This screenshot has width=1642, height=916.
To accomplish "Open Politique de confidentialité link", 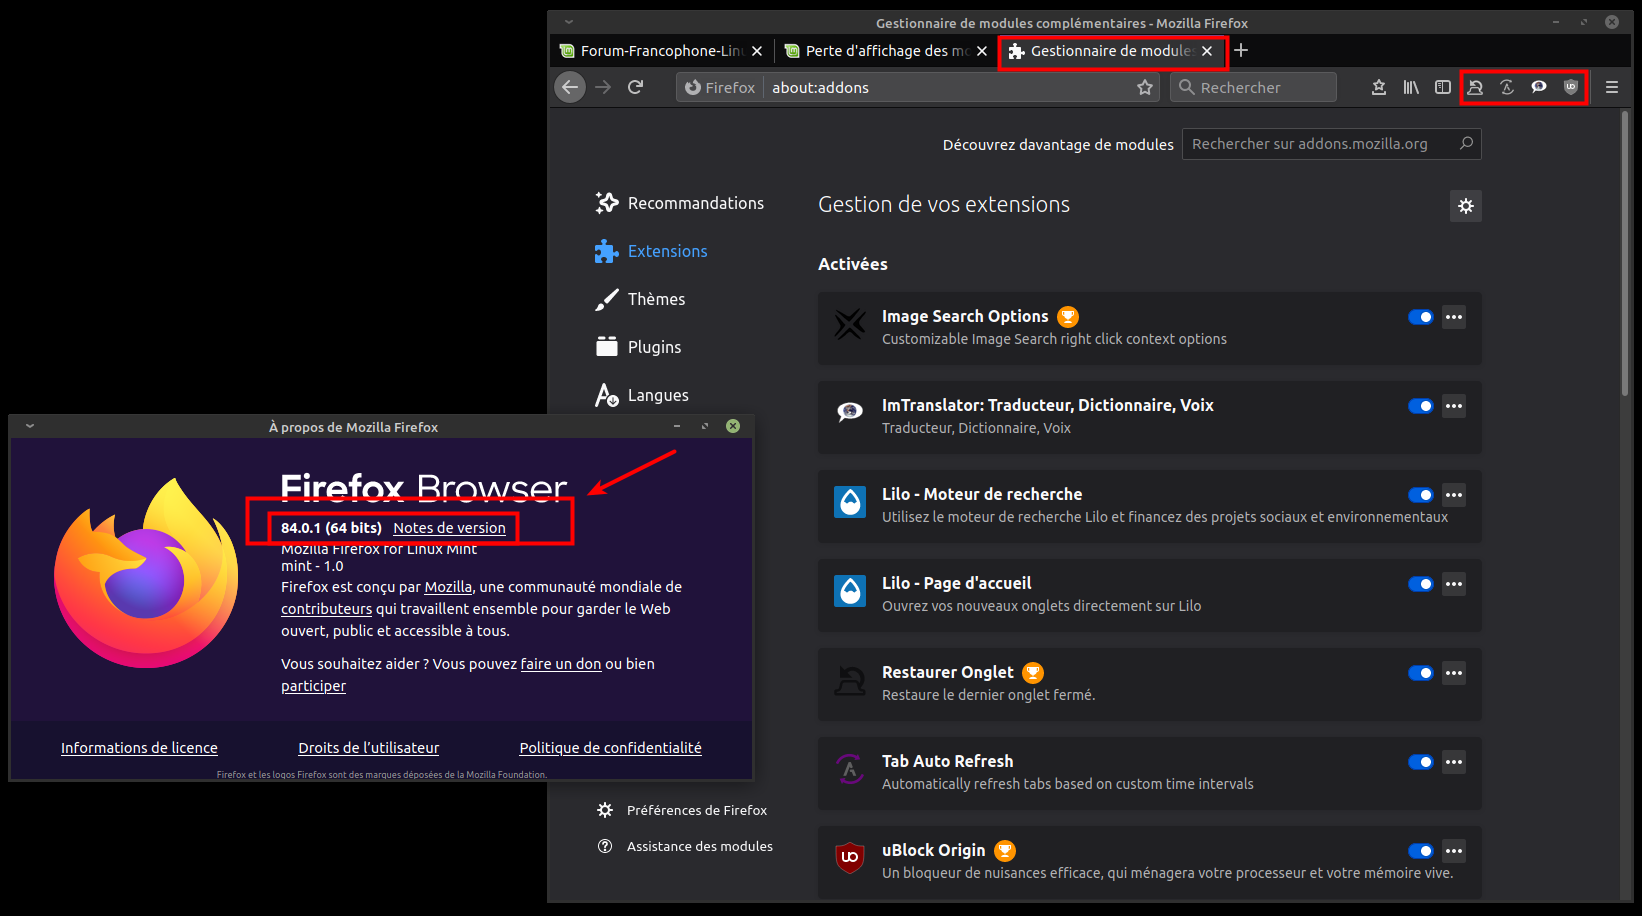I will click(x=610, y=748).
